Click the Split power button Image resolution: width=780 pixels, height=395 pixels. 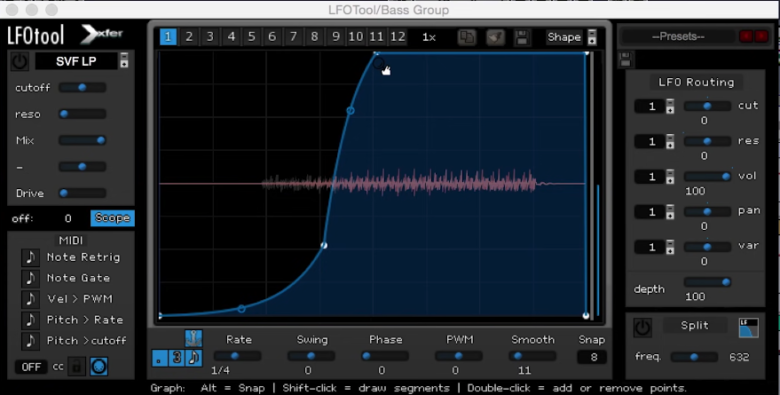(x=642, y=327)
